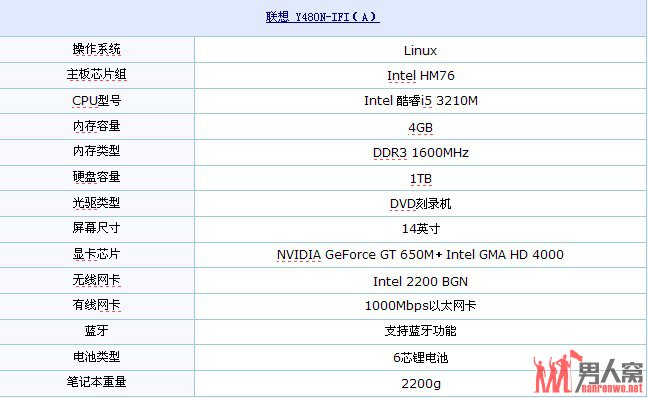Image resolution: width=648 pixels, height=398 pixels.
Task: Click the 内存容量 label
Action: [x=96, y=126]
